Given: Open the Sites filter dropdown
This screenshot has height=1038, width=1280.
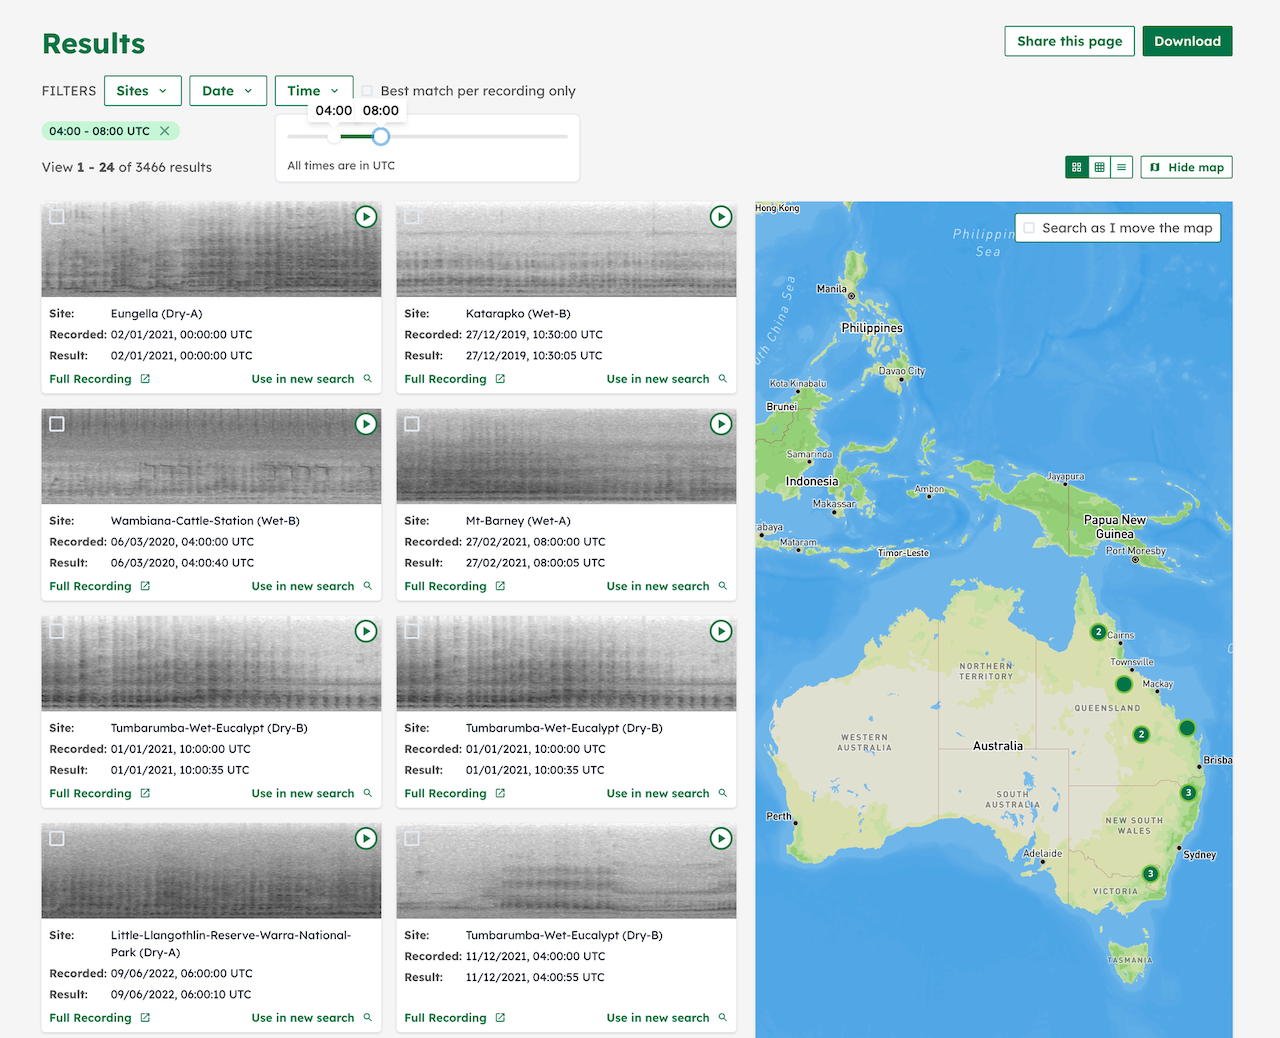Looking at the screenshot, I should coord(143,91).
